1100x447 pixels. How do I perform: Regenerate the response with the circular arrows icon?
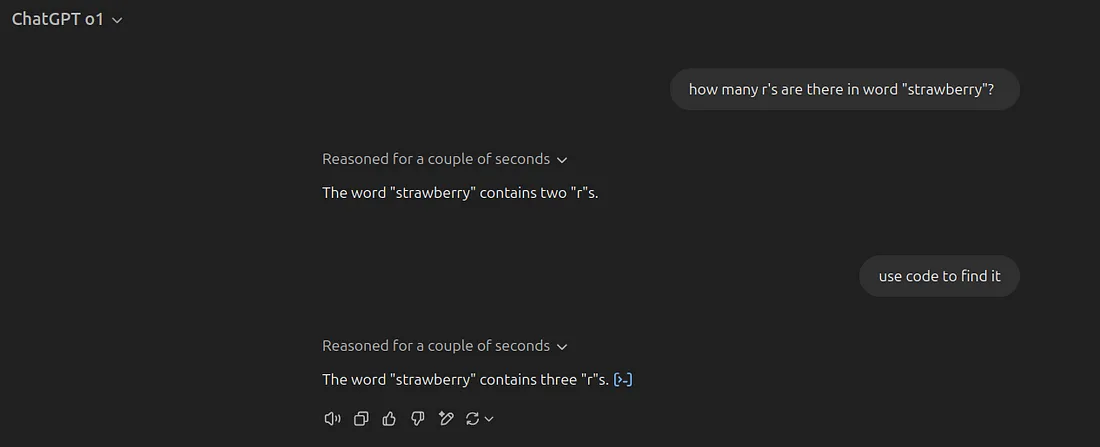click(472, 419)
